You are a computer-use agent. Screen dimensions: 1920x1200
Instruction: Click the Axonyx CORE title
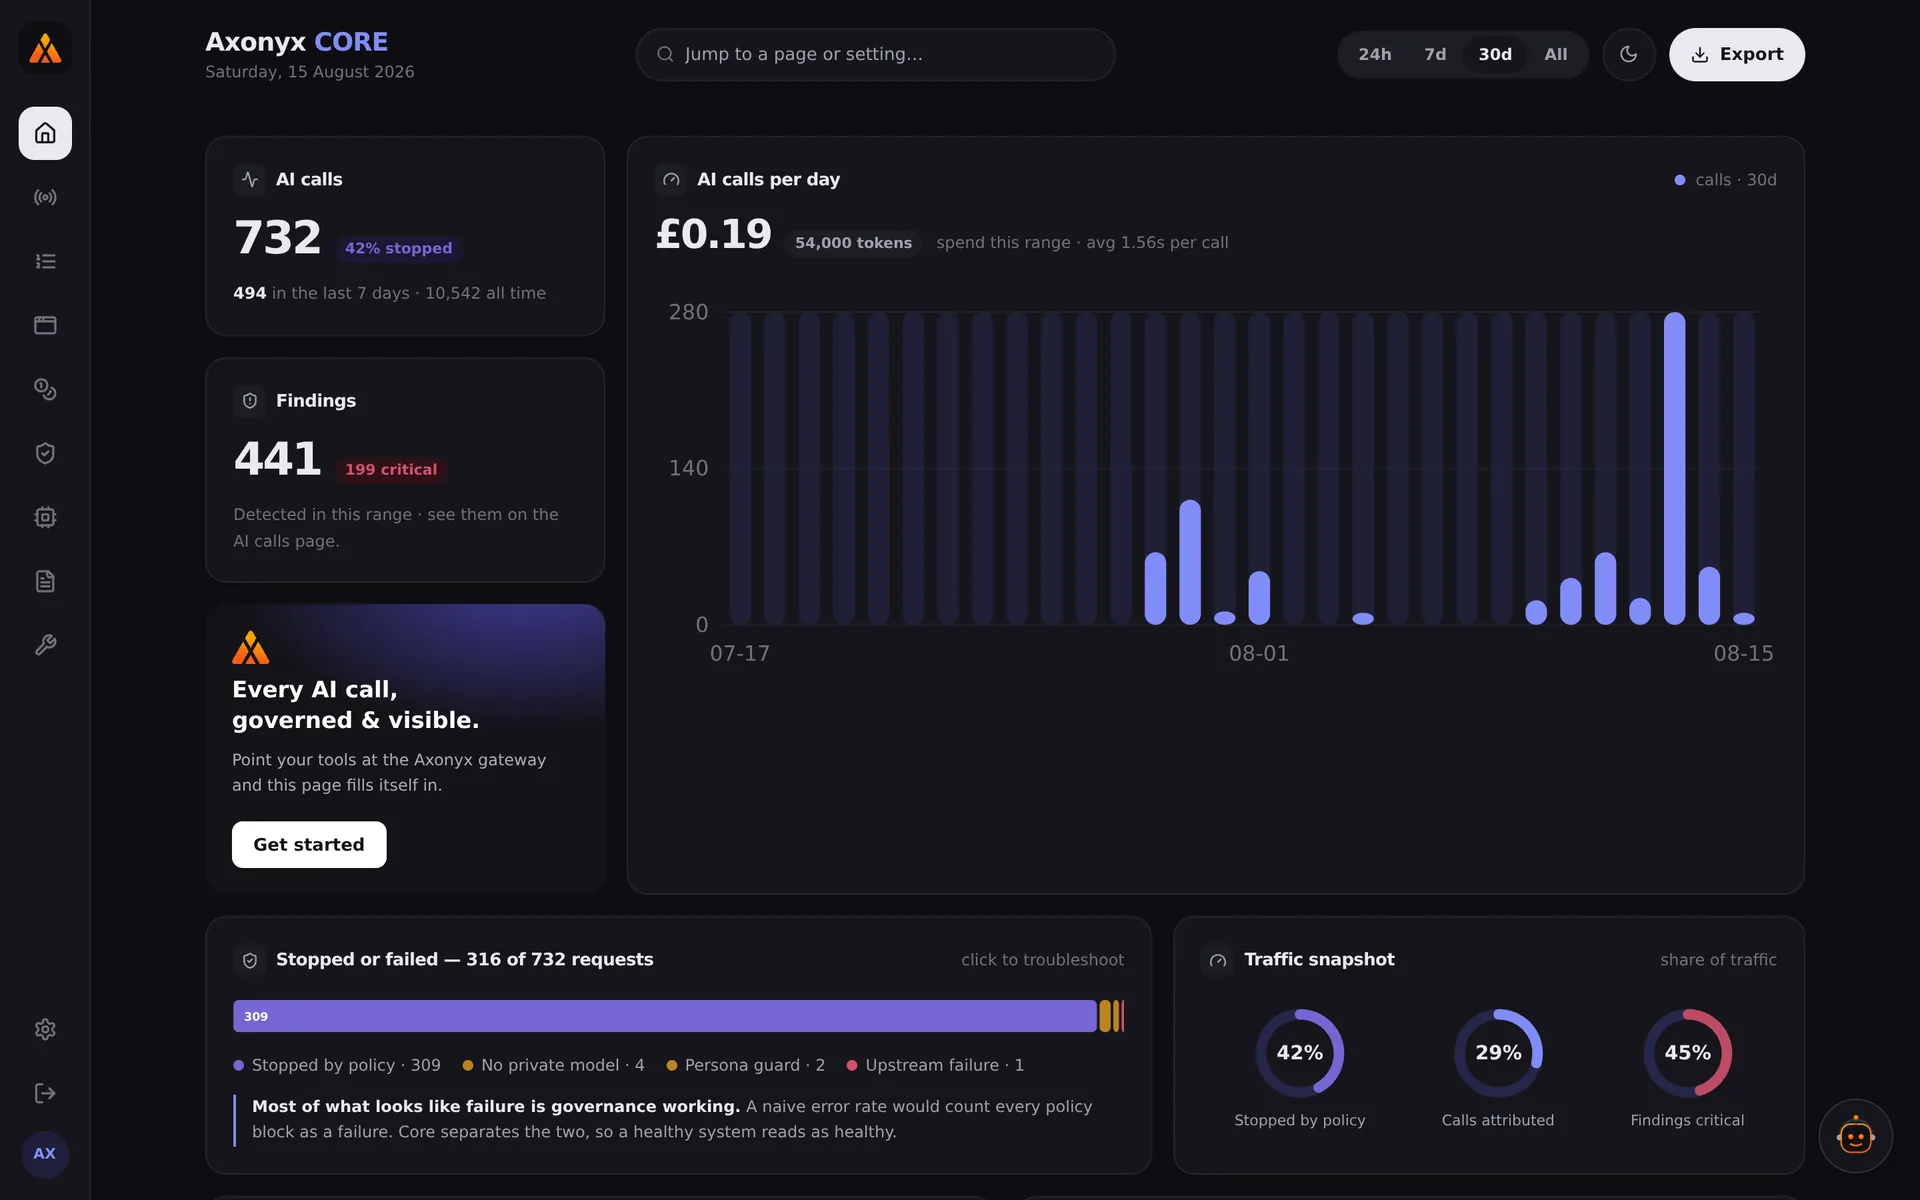click(x=296, y=42)
